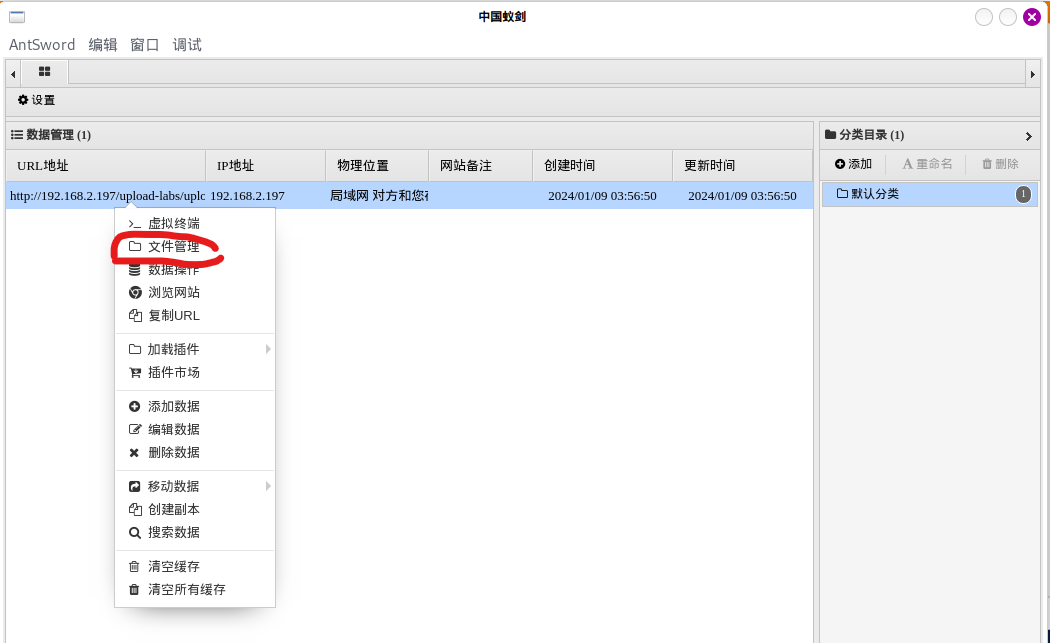Choose 复制URL from context menu
This screenshot has height=643, width=1050.
pyautogui.click(x=195, y=315)
